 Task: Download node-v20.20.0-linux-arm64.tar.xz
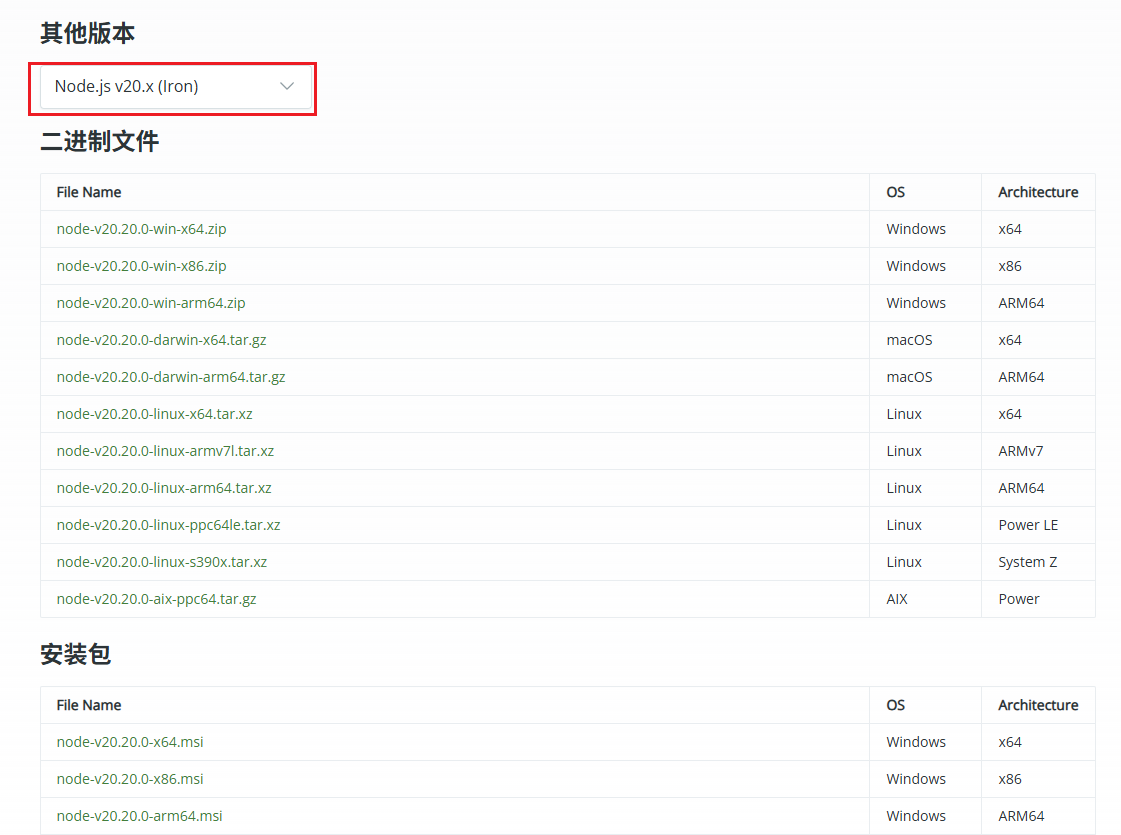164,488
